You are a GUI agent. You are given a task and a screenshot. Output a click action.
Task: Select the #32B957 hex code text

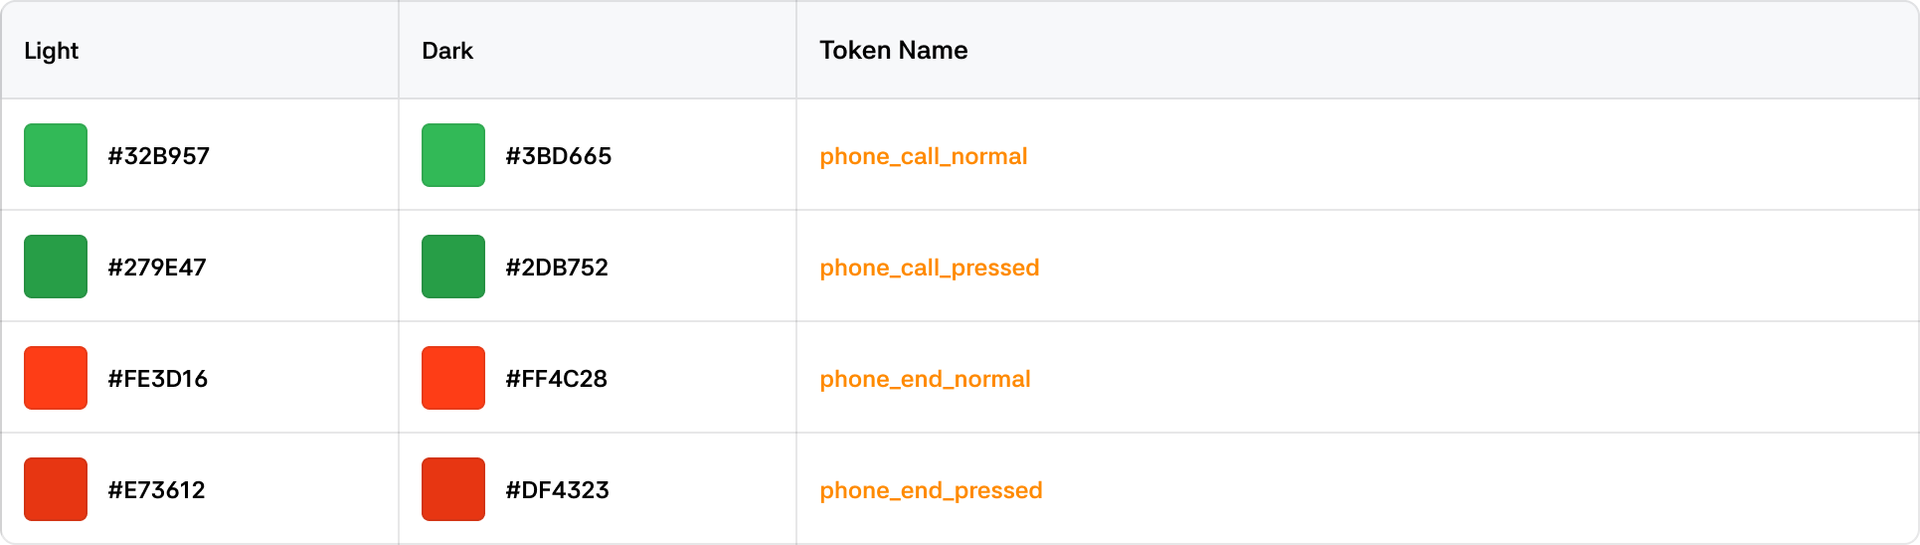coord(159,156)
